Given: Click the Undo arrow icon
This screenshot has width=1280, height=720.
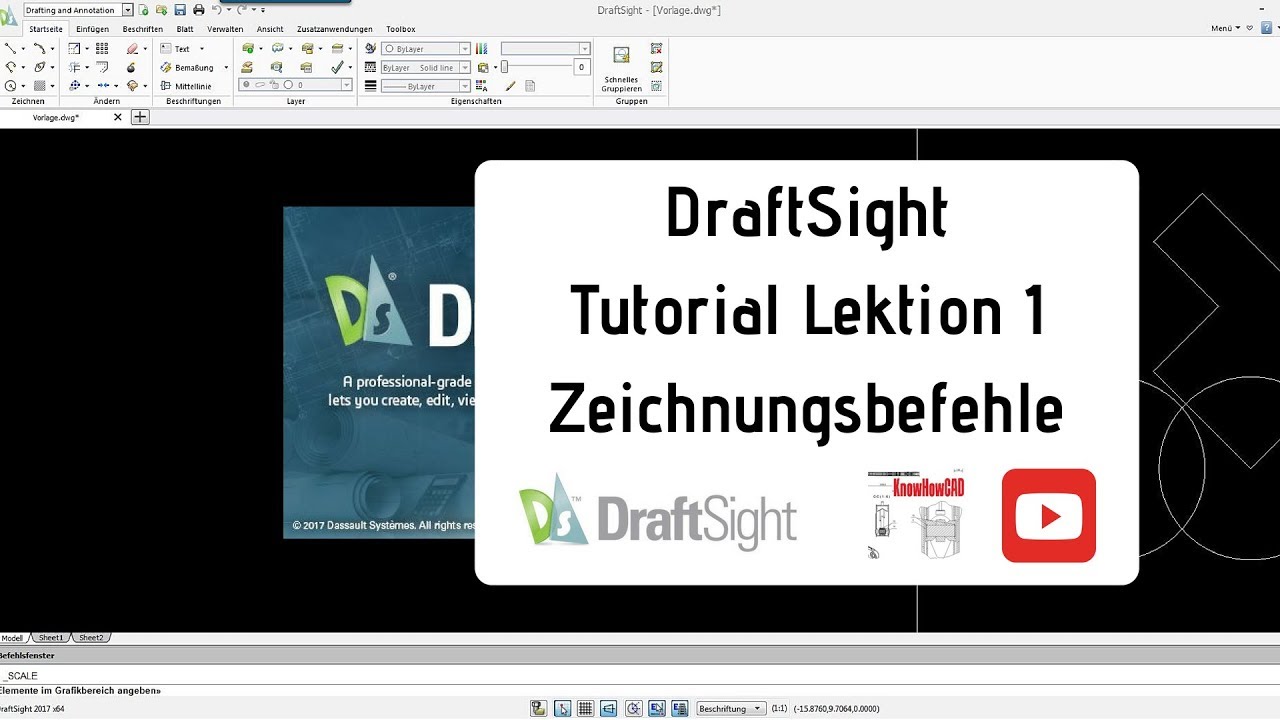Looking at the screenshot, I should [x=216, y=10].
